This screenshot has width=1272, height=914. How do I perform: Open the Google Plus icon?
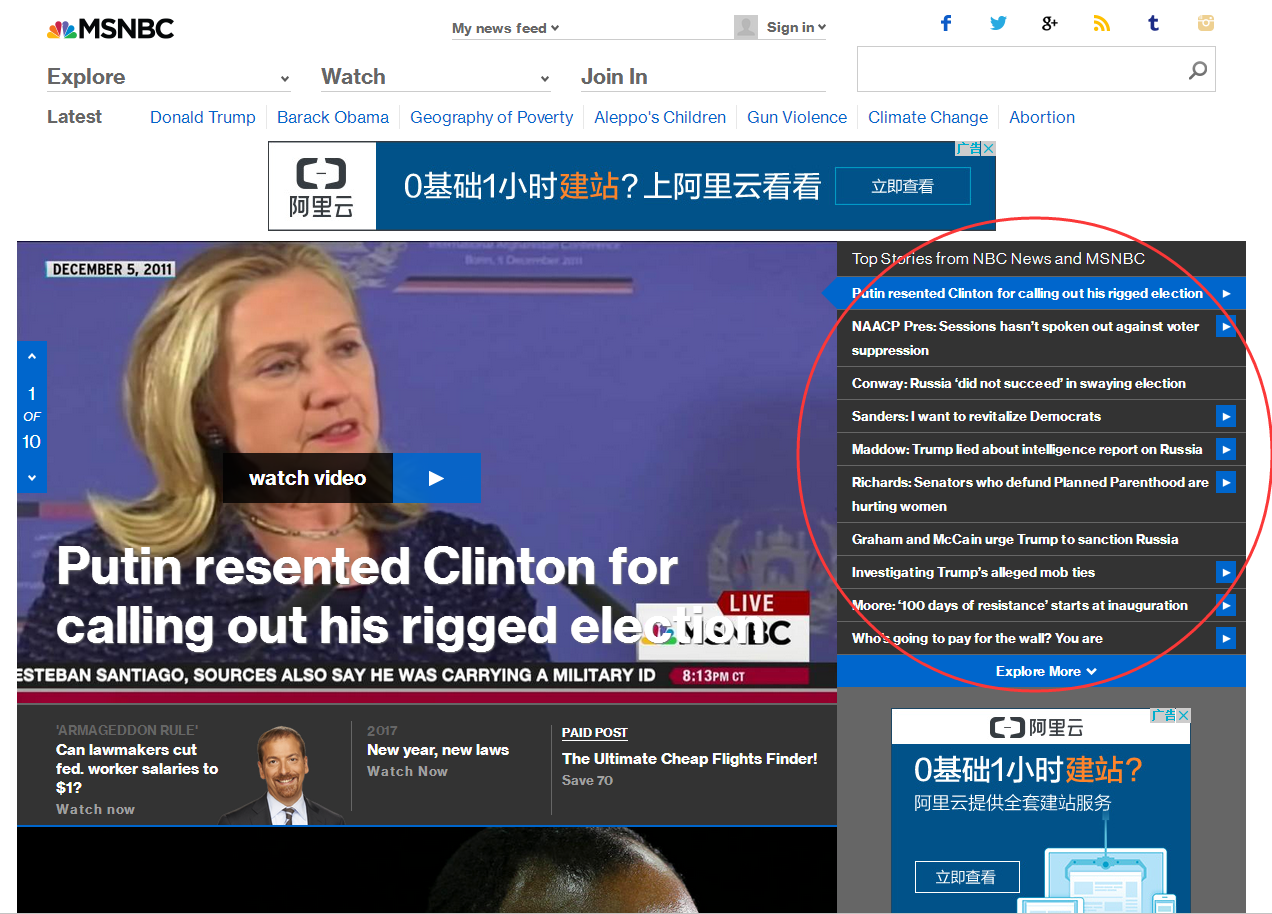click(x=1049, y=24)
